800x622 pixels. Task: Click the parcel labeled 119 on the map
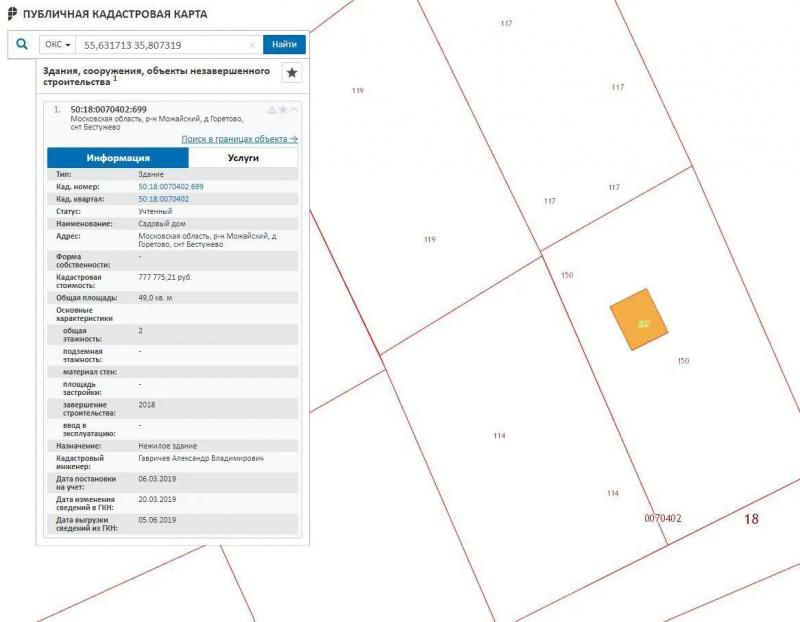click(x=430, y=239)
